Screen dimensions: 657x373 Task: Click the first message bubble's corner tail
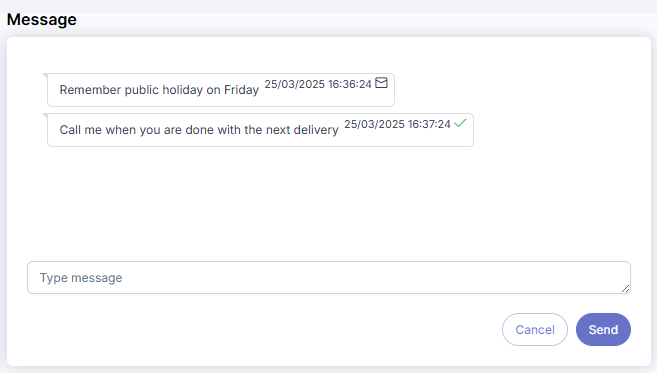pyautogui.click(x=45, y=76)
